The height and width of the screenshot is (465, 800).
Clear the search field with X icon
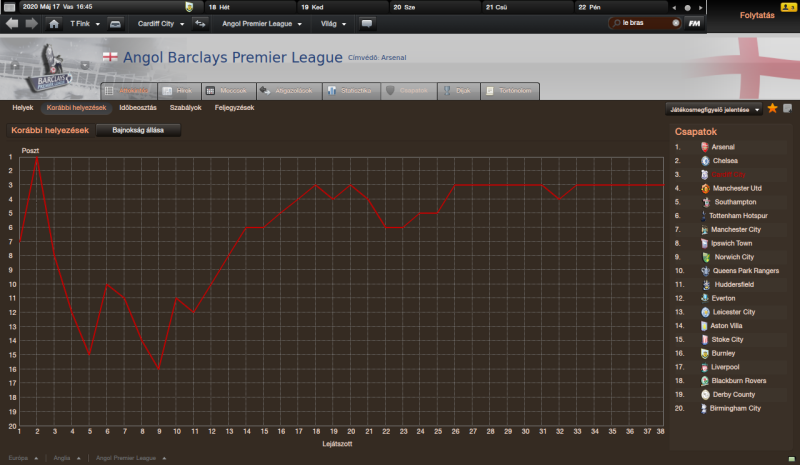point(677,23)
